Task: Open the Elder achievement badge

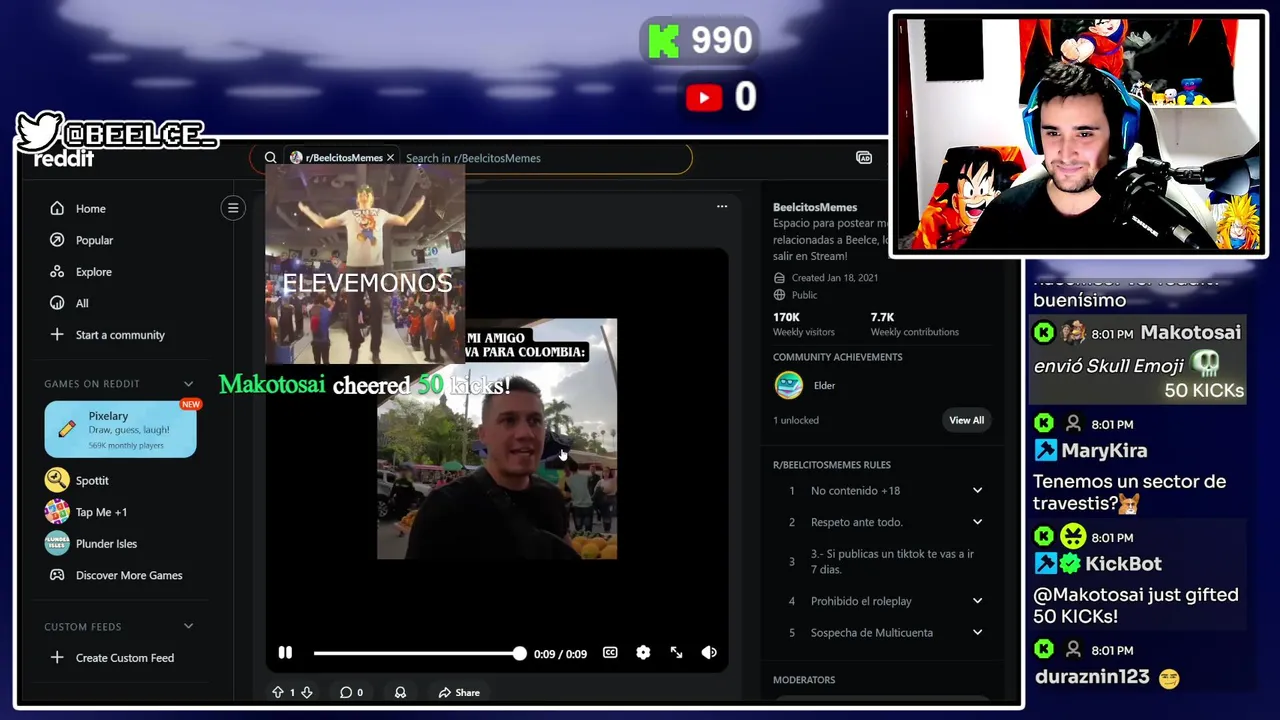Action: [789, 385]
